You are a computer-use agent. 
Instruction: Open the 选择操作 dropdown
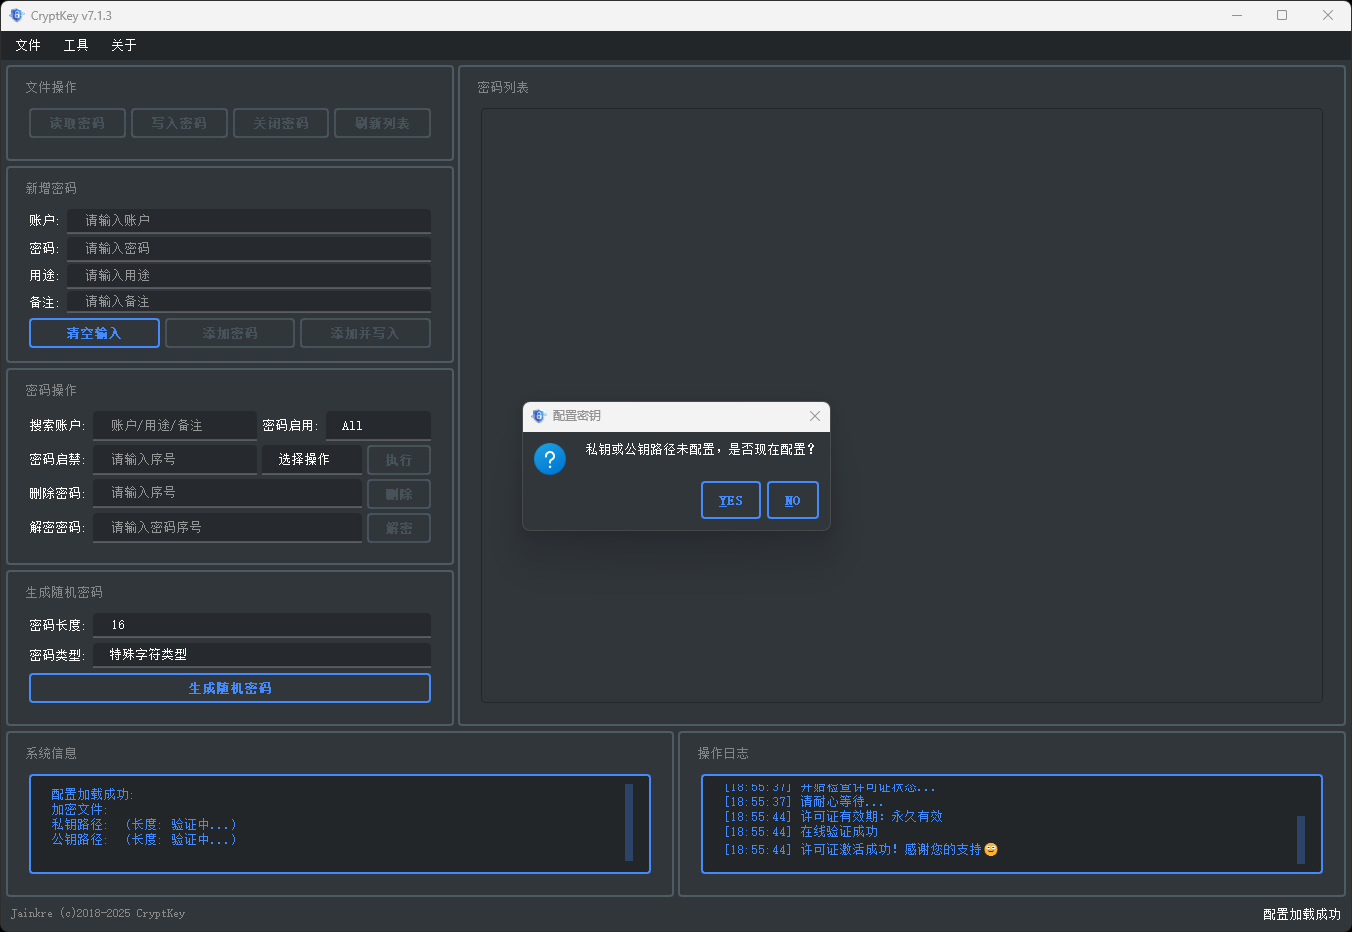pyautogui.click(x=311, y=459)
